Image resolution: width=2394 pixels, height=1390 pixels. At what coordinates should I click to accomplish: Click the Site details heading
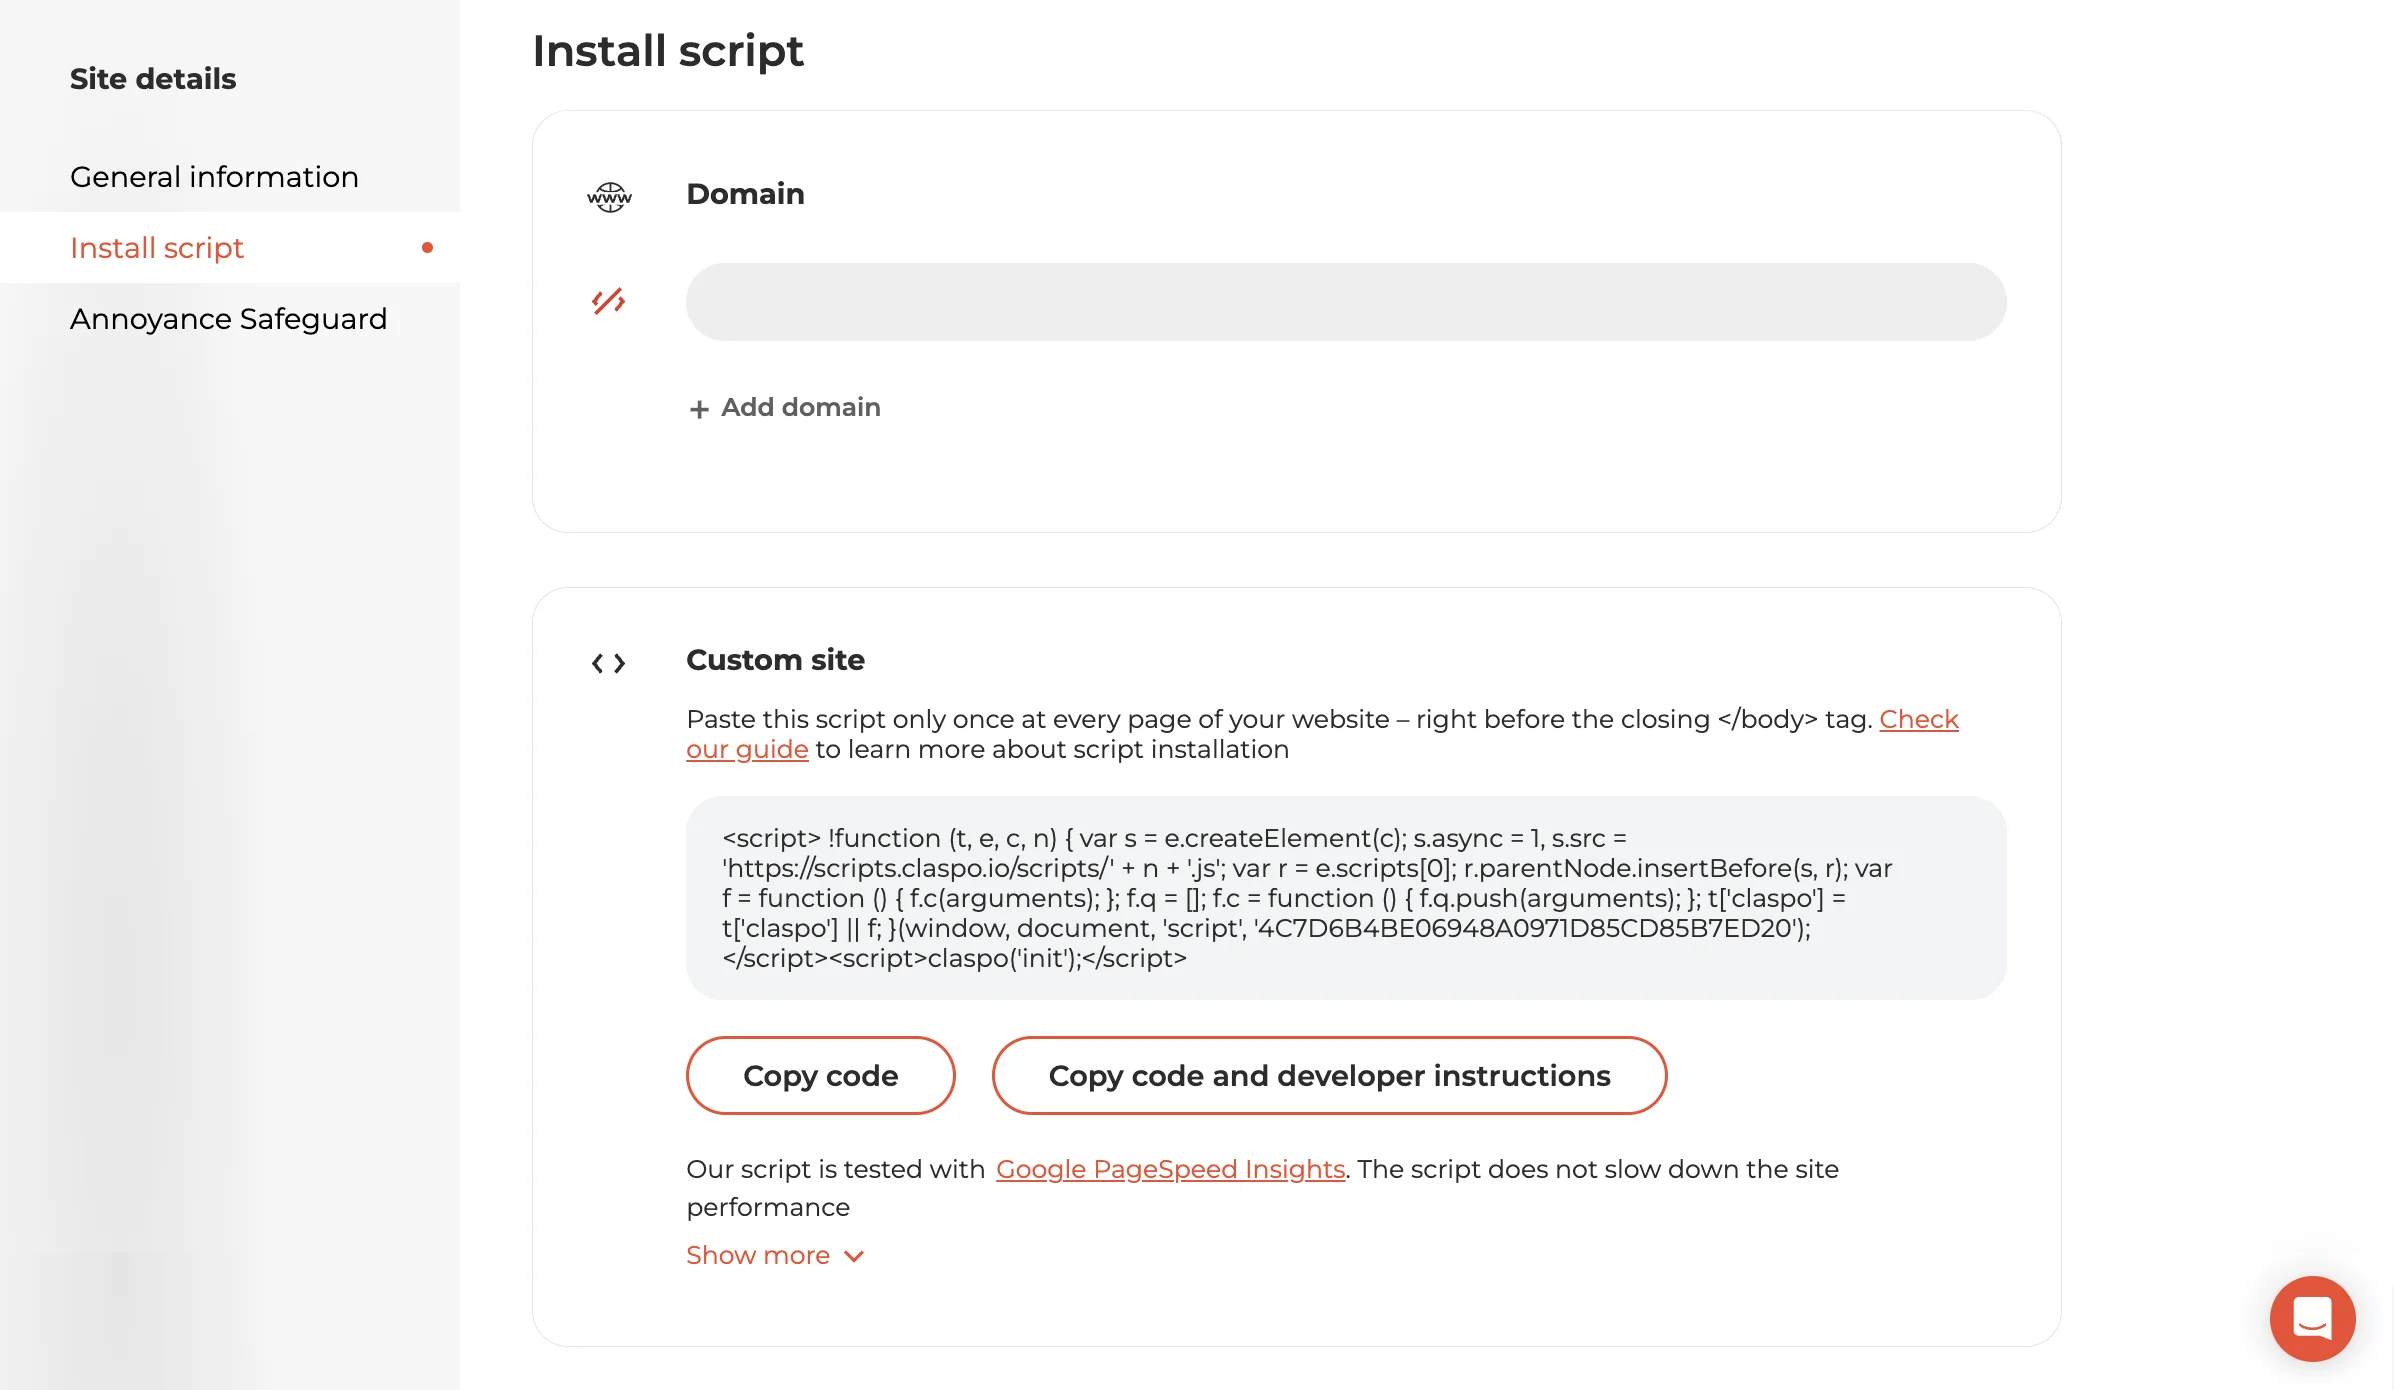tap(153, 79)
